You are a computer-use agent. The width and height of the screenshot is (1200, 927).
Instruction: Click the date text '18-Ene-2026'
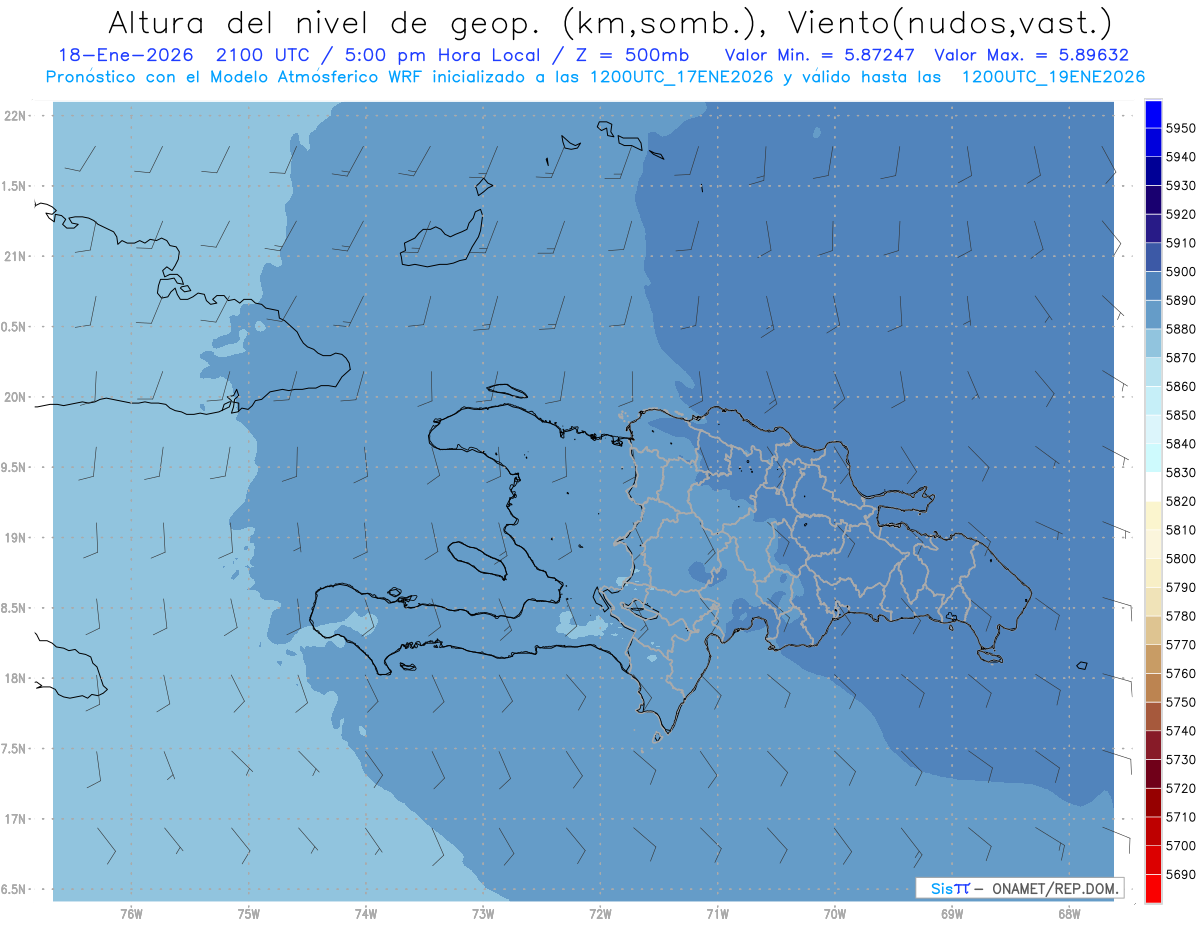(125, 55)
